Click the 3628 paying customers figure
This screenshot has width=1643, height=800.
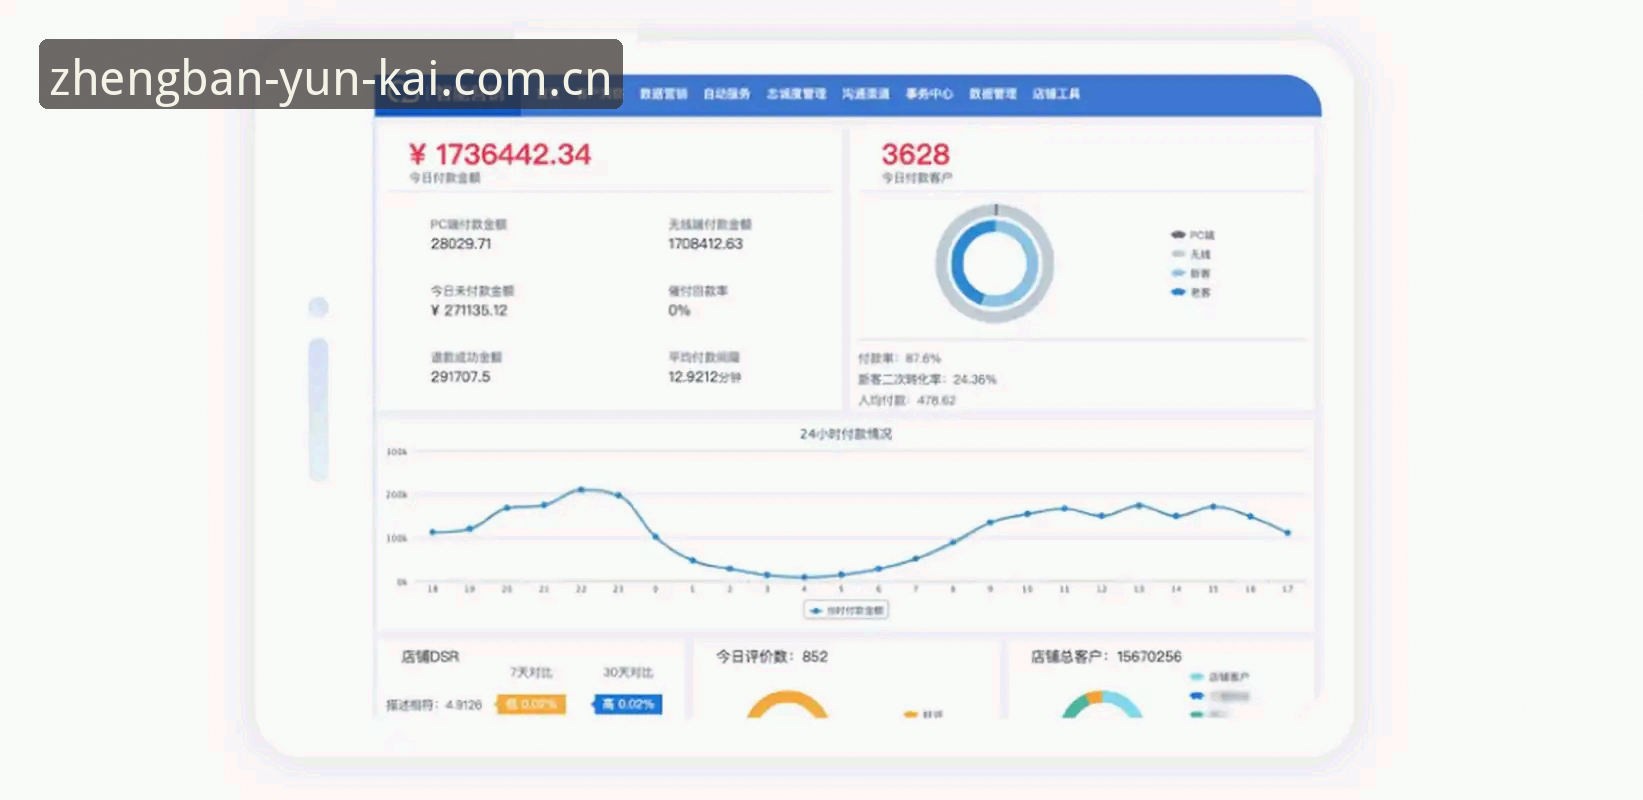click(x=915, y=154)
